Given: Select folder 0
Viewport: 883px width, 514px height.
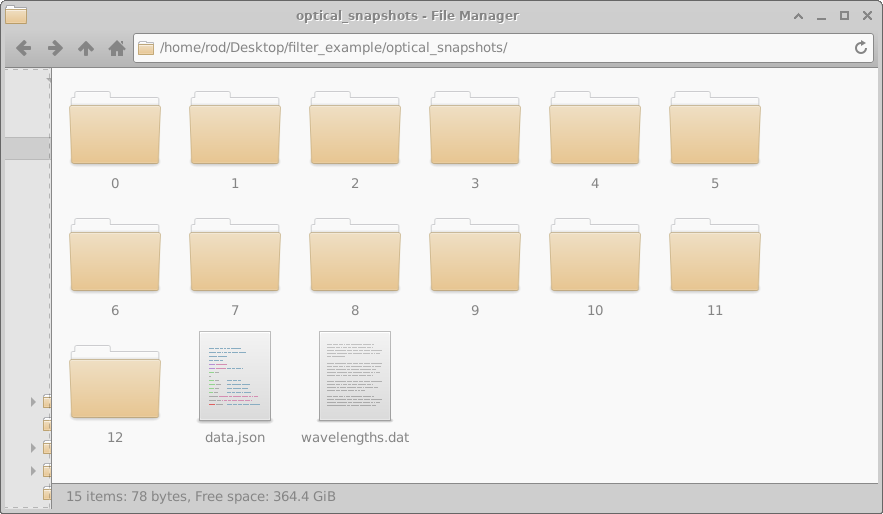Looking at the screenshot, I should tap(115, 128).
